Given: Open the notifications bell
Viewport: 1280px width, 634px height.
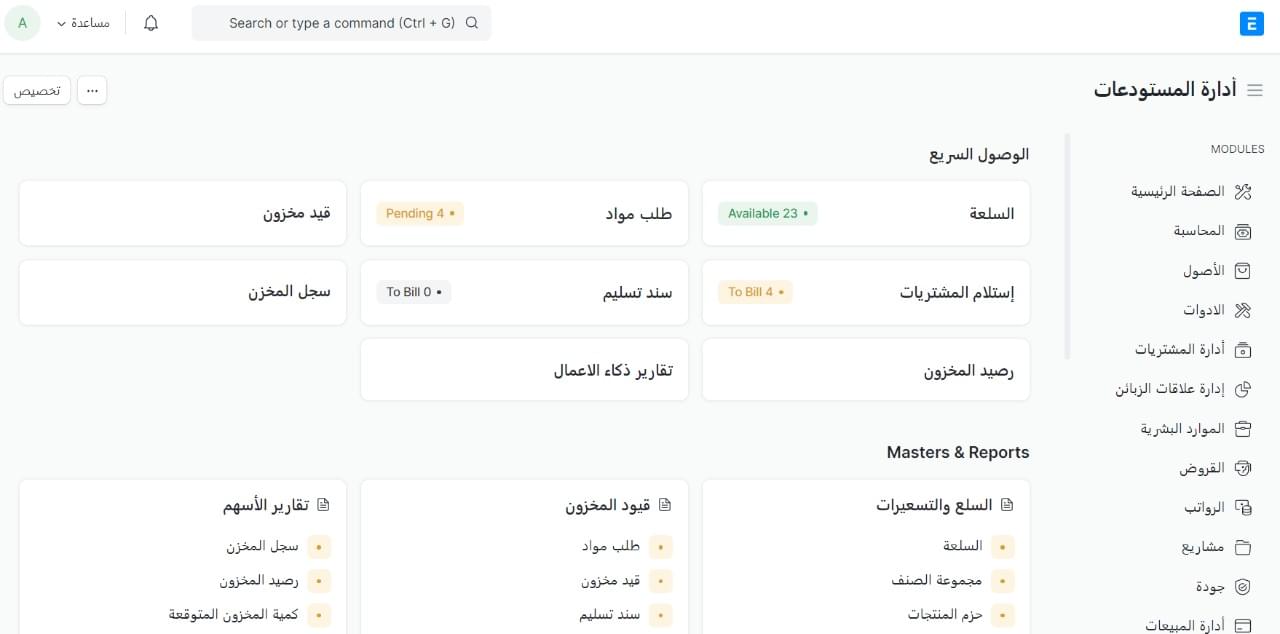Looking at the screenshot, I should [151, 23].
